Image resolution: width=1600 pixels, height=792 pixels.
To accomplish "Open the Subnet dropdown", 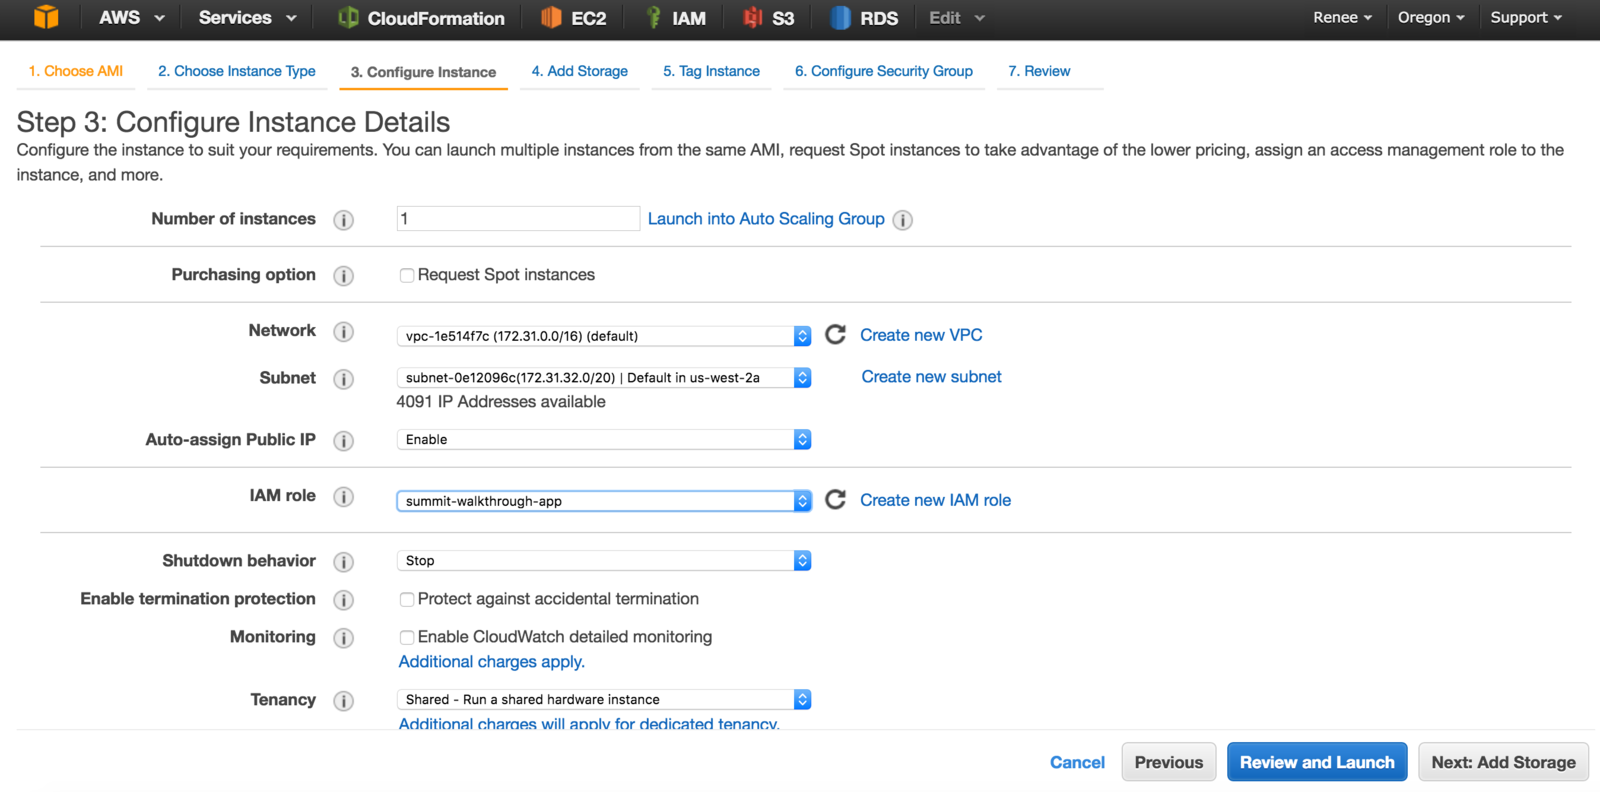I will 604,378.
